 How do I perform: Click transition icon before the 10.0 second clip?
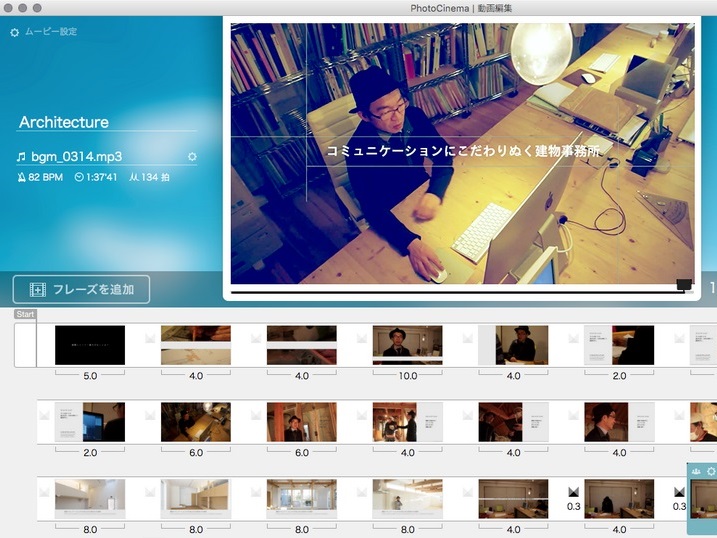pos(362,339)
